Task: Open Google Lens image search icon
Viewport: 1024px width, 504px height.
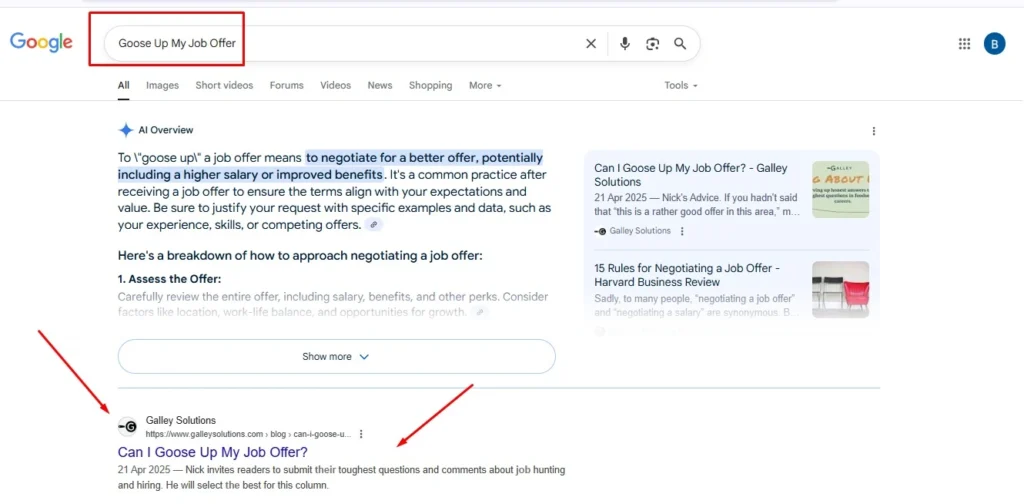Action: point(652,44)
